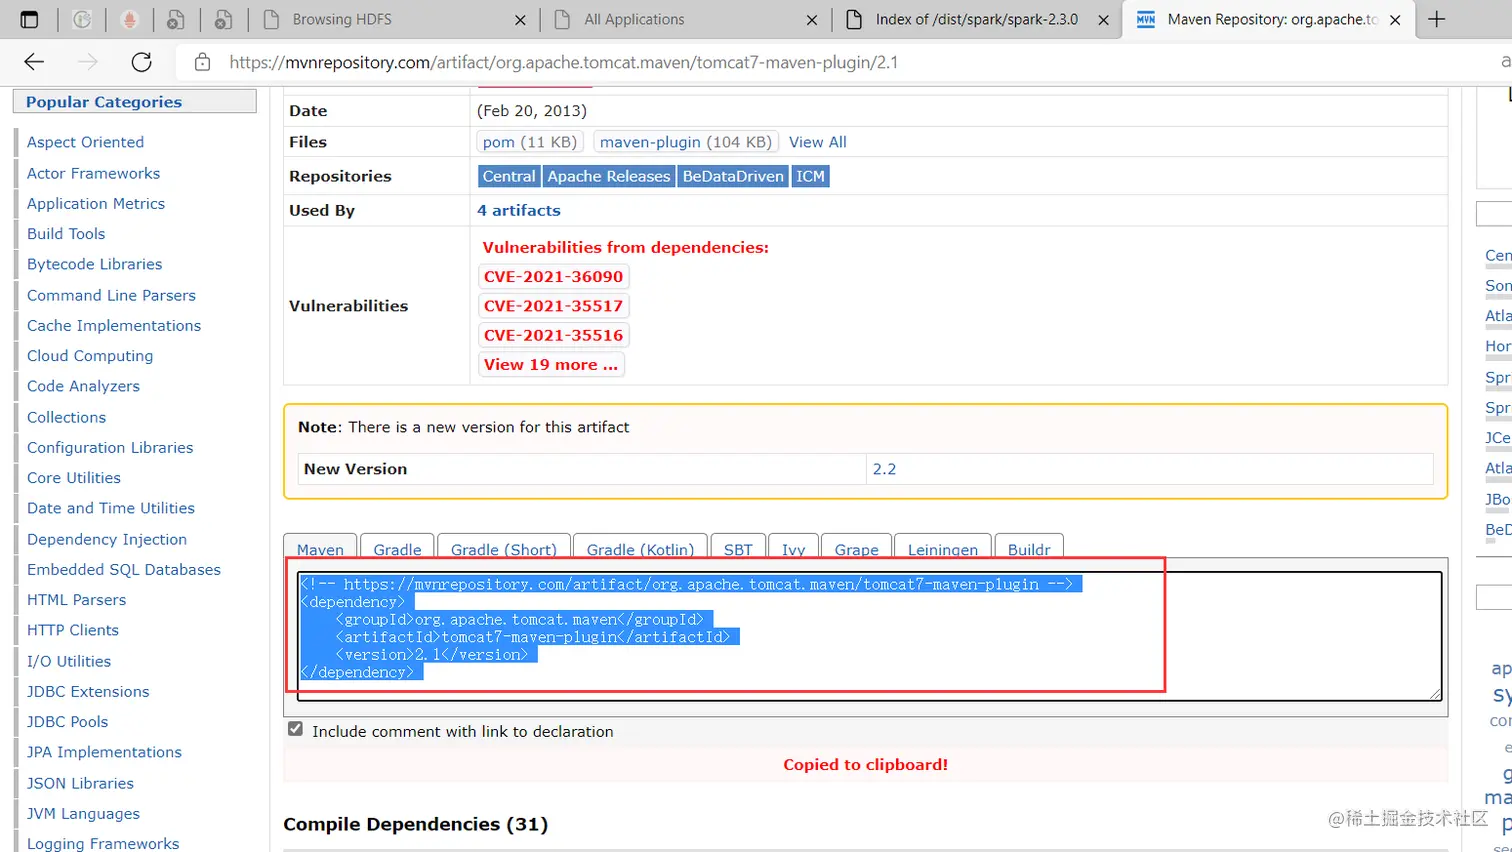Select the Gradle (Kotlin) tab
Image resolution: width=1512 pixels, height=852 pixels.
click(640, 546)
